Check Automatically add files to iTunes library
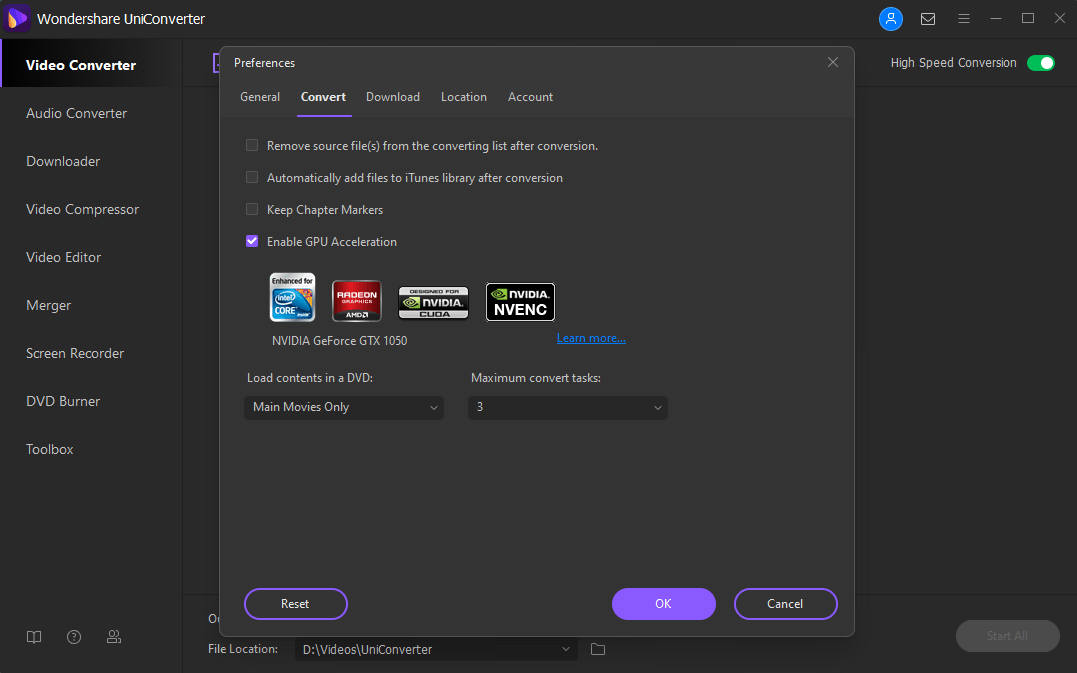Viewport: 1077px width, 673px height. tap(252, 177)
